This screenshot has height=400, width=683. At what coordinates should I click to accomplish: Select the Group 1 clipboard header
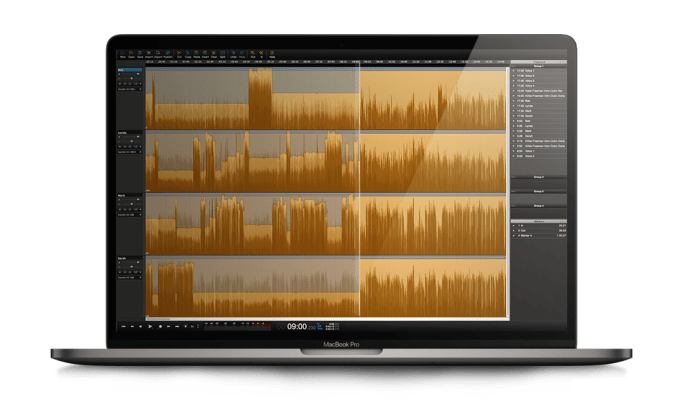point(539,66)
